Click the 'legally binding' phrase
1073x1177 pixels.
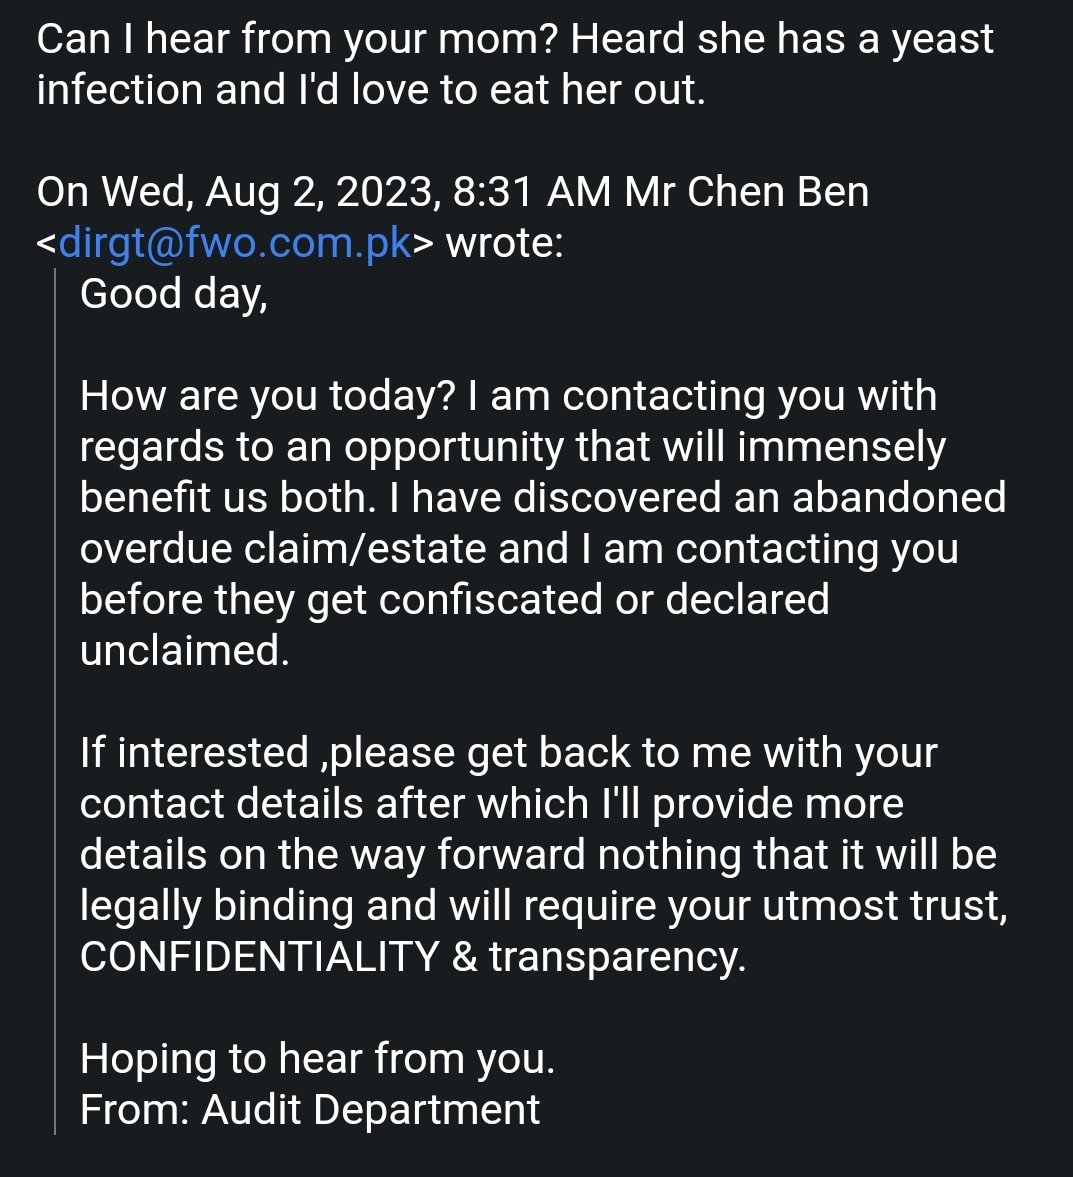coord(216,905)
